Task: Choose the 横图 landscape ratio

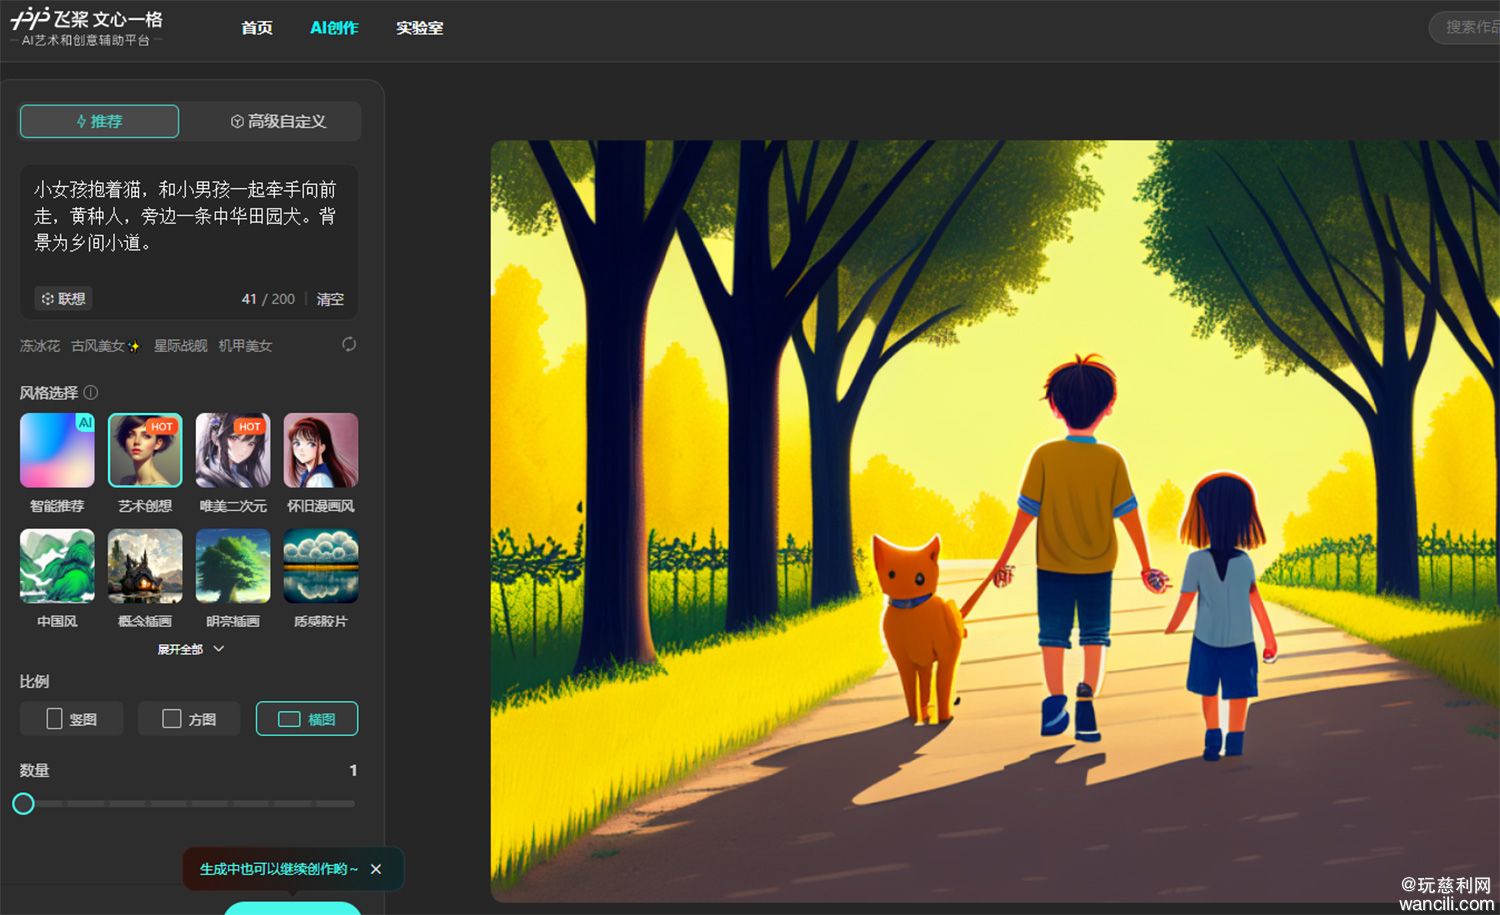Action: [307, 719]
